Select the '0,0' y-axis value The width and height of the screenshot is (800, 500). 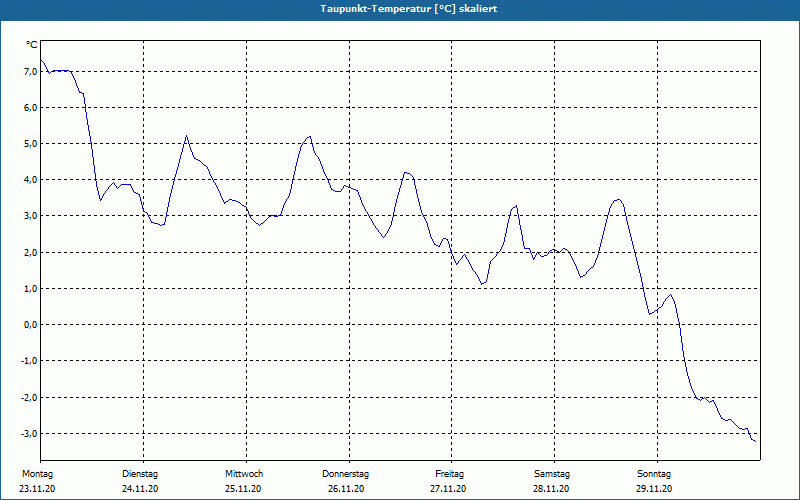[30, 324]
